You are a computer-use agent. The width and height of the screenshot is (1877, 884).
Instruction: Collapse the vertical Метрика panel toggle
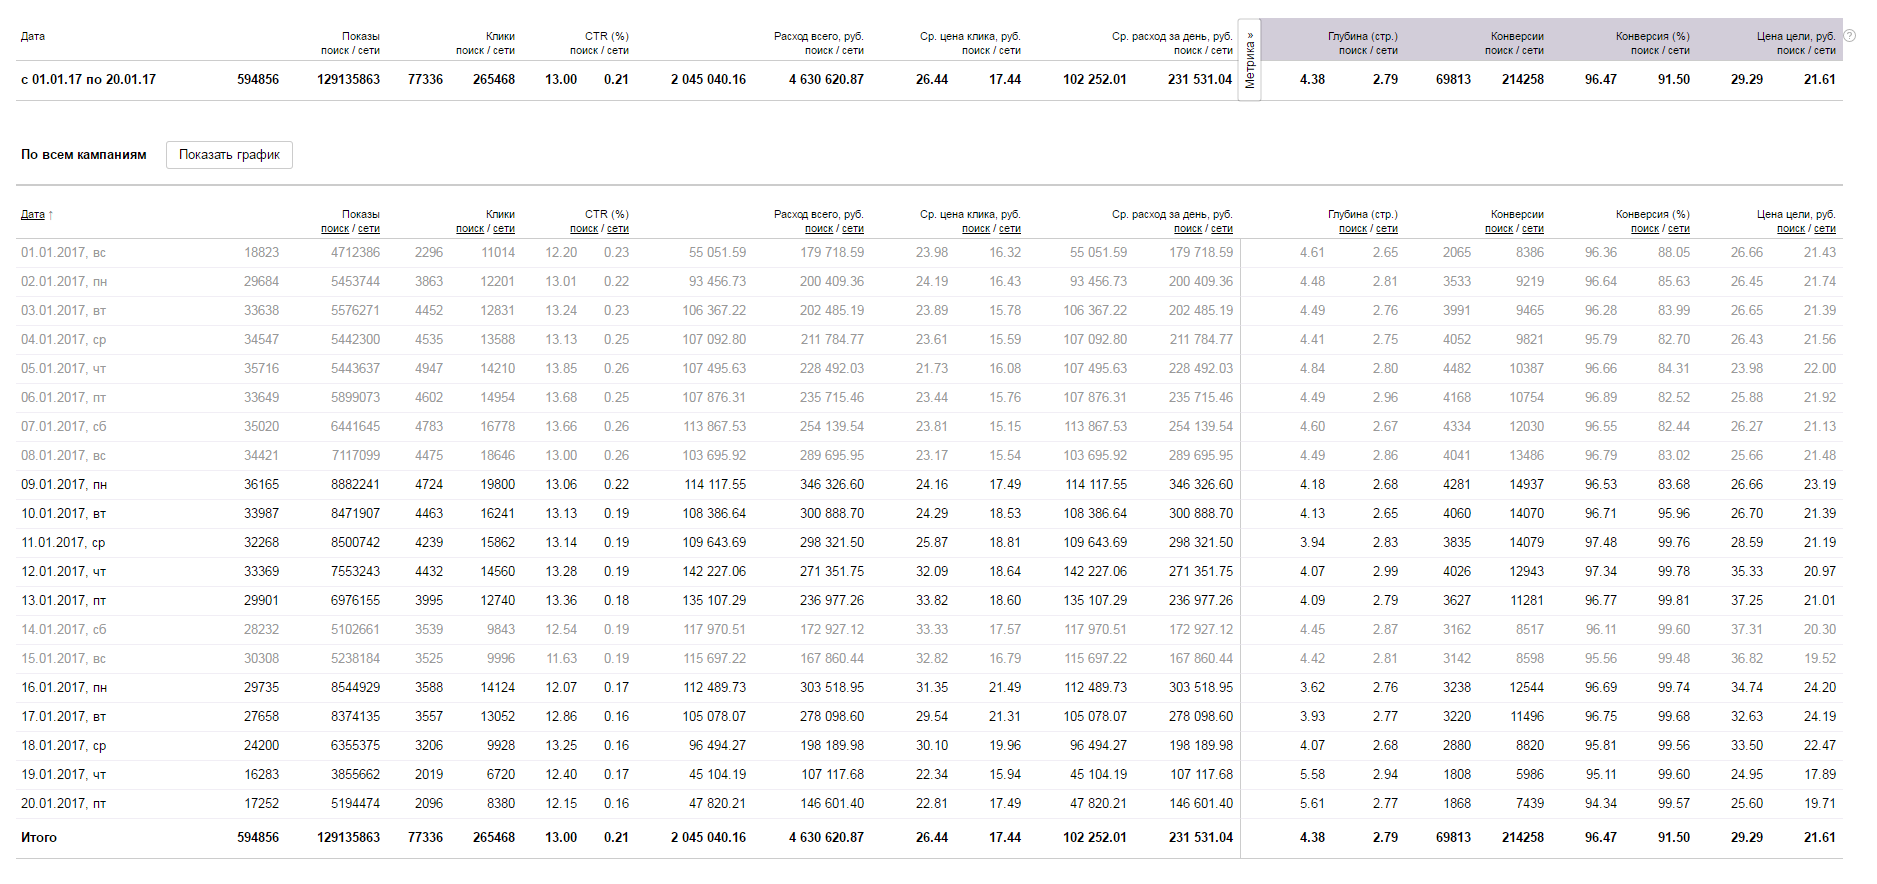pyautogui.click(x=1249, y=60)
